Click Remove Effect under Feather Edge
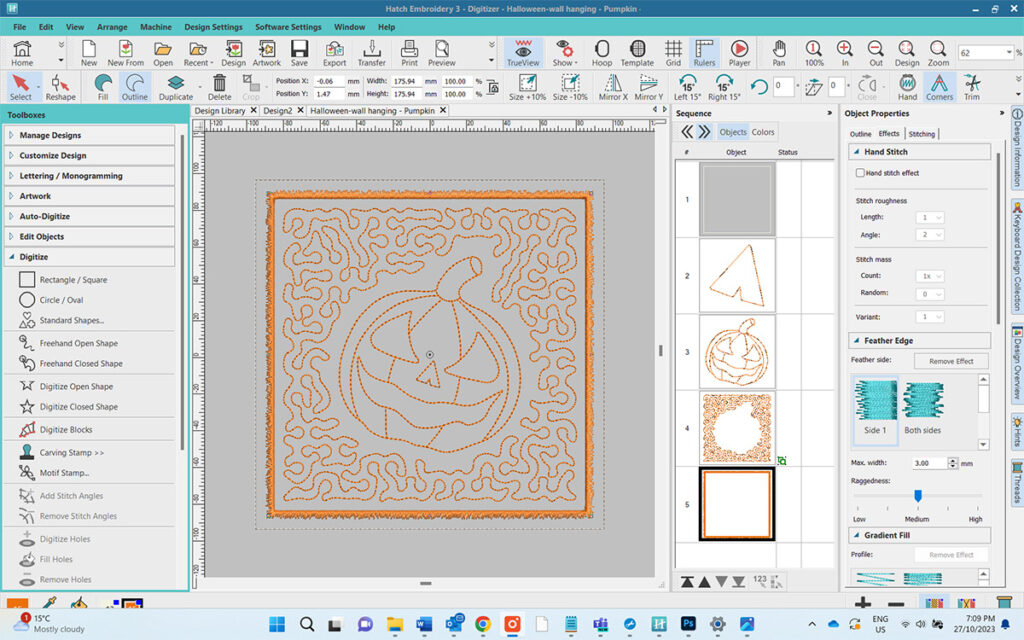Screen dimensions: 1024x640 tap(950, 361)
